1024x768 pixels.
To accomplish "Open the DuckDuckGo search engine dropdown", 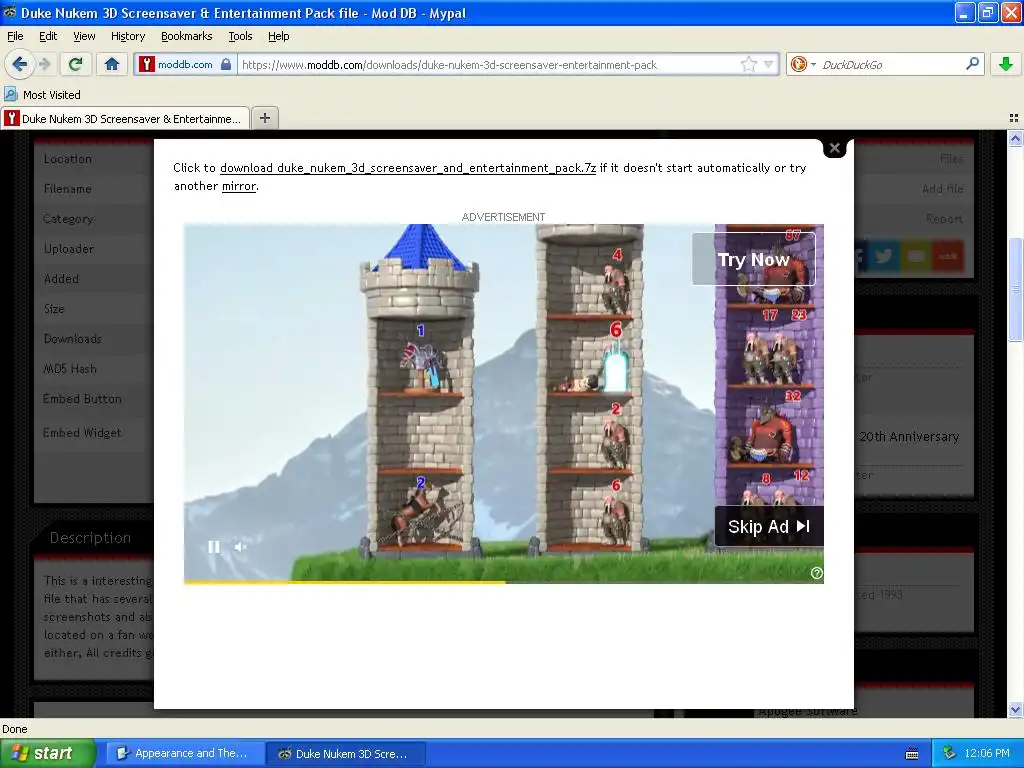I will [803, 64].
